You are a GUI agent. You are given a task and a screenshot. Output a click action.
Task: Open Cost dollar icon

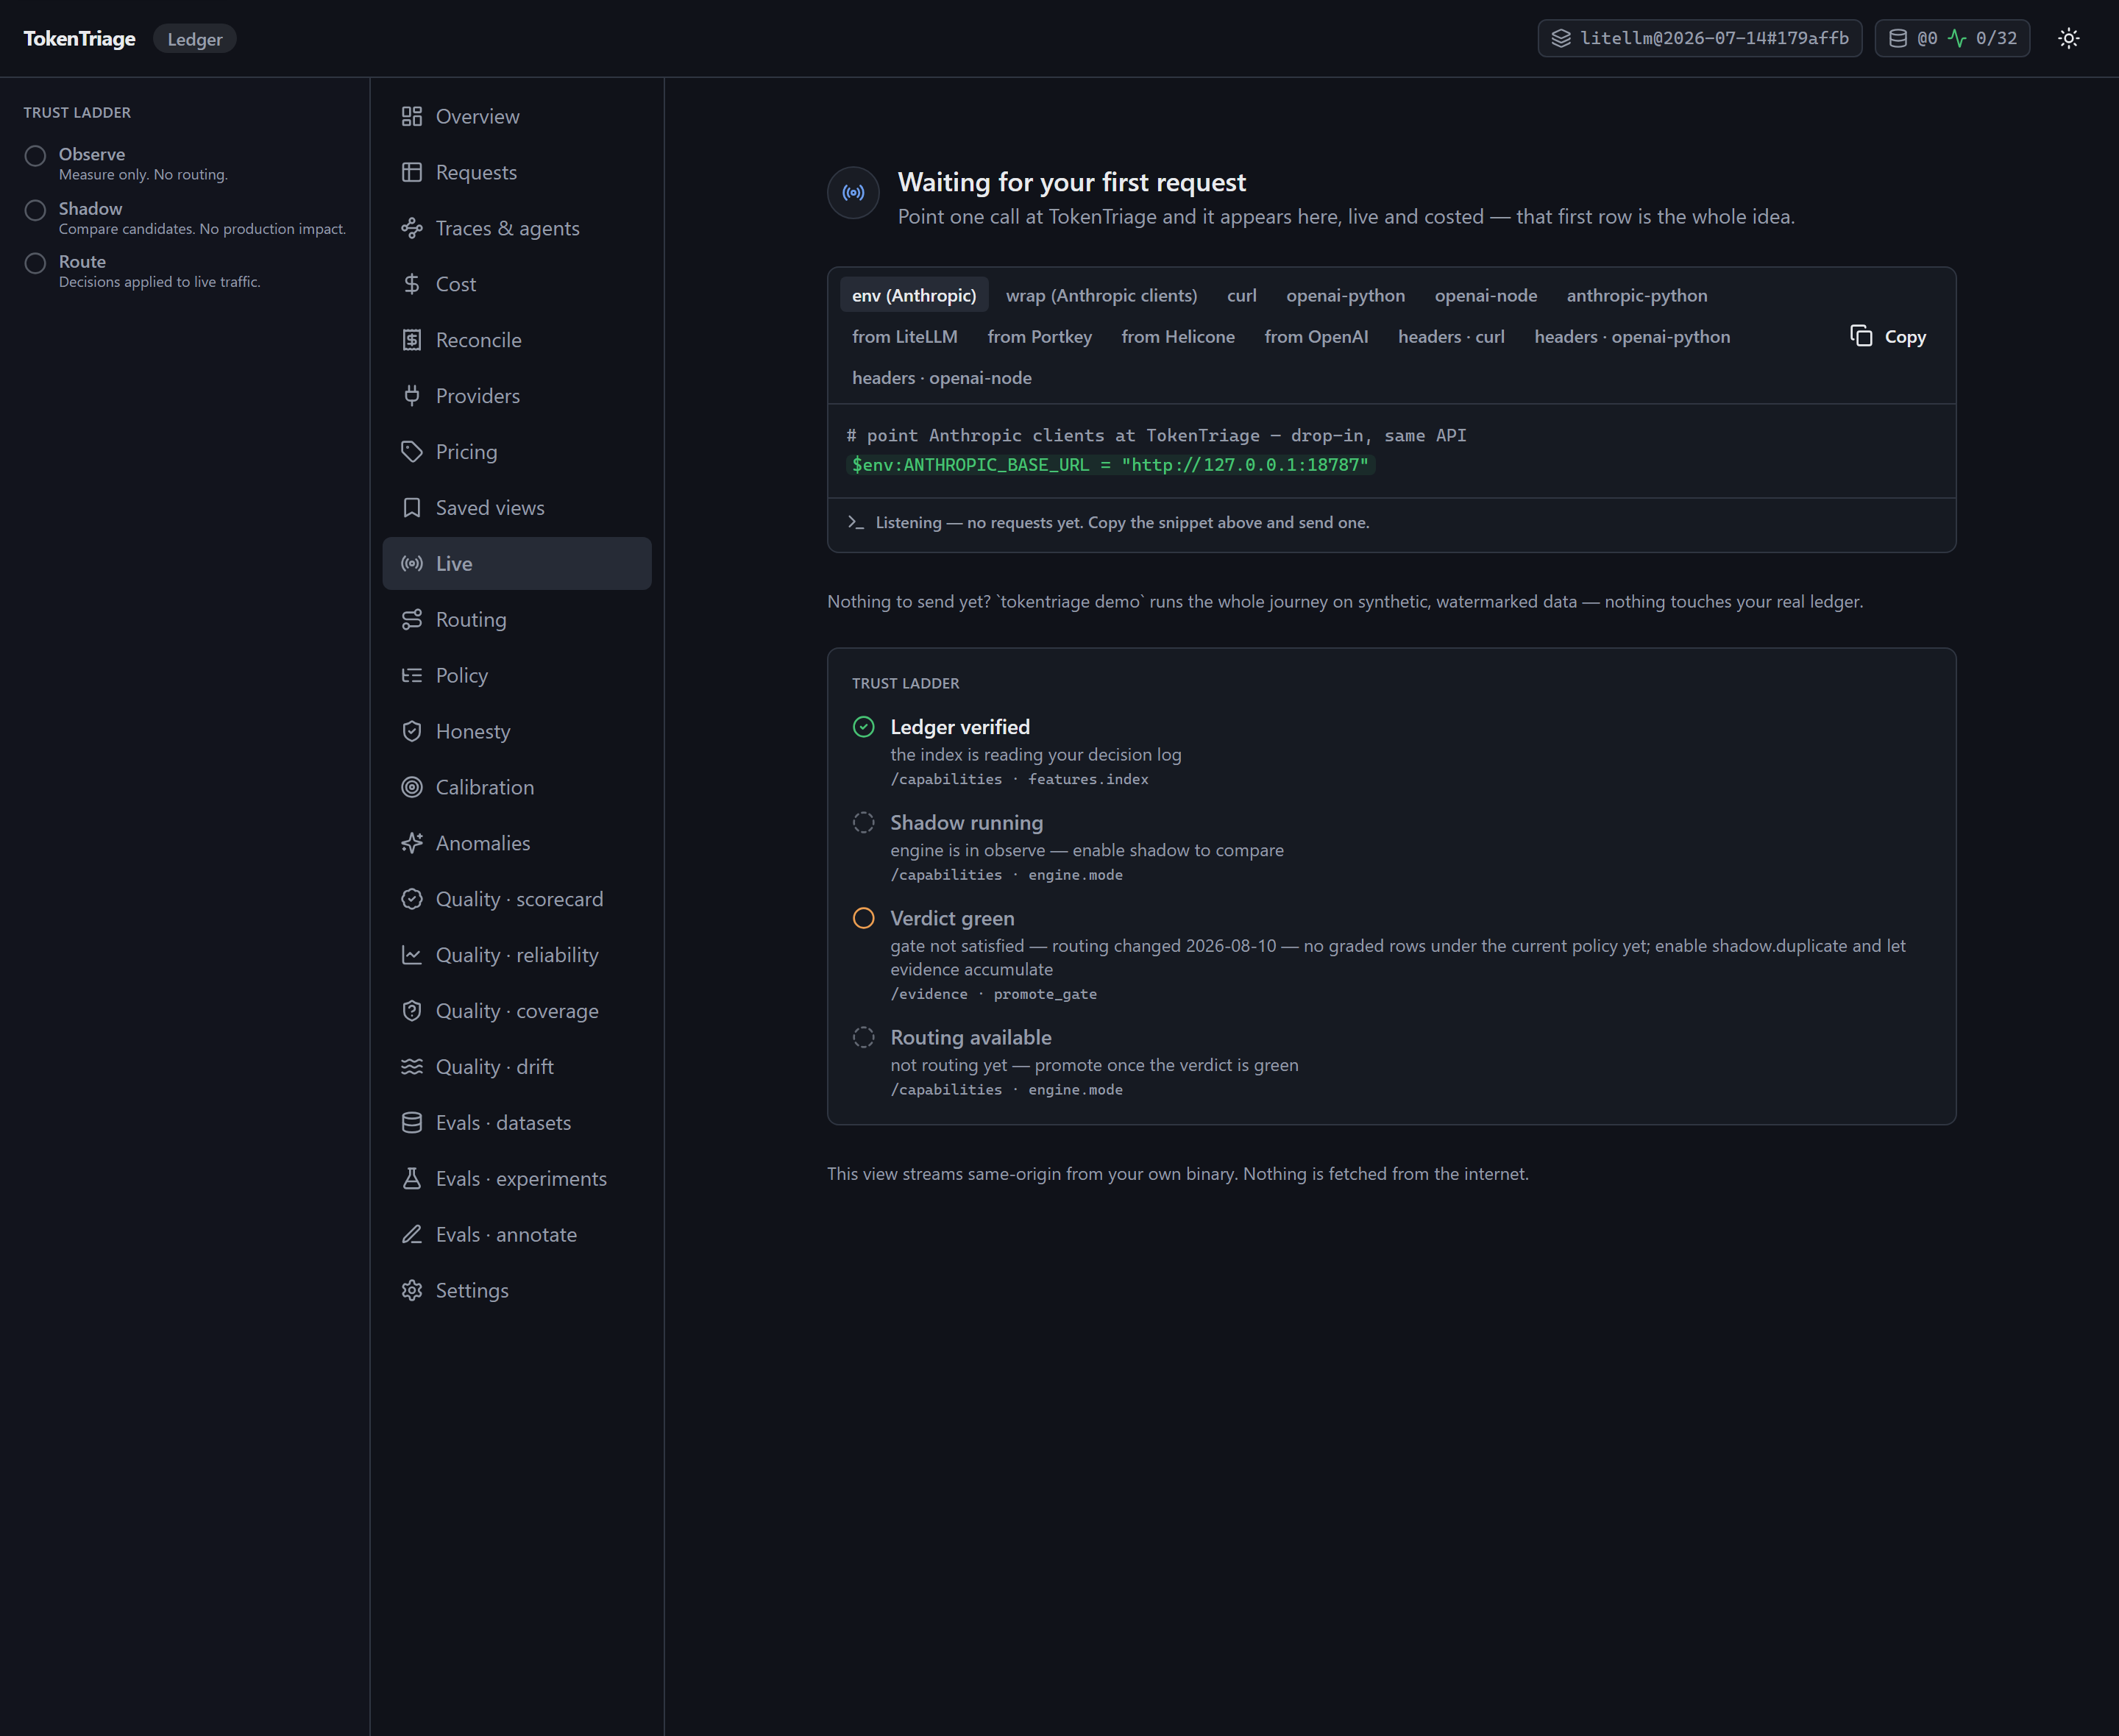tap(412, 284)
